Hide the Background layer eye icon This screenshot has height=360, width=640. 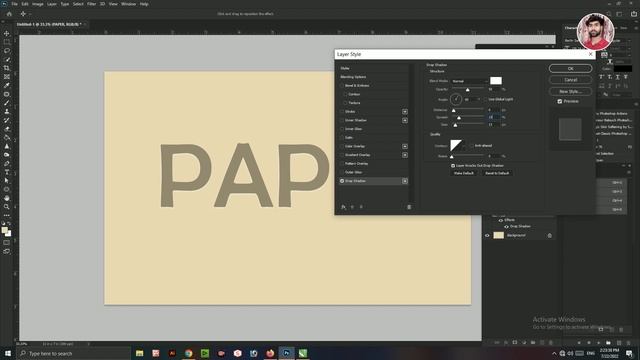tap(487, 236)
